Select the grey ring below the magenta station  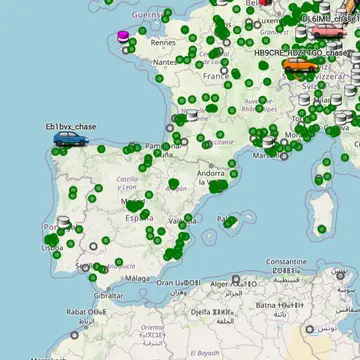(x=126, y=50)
